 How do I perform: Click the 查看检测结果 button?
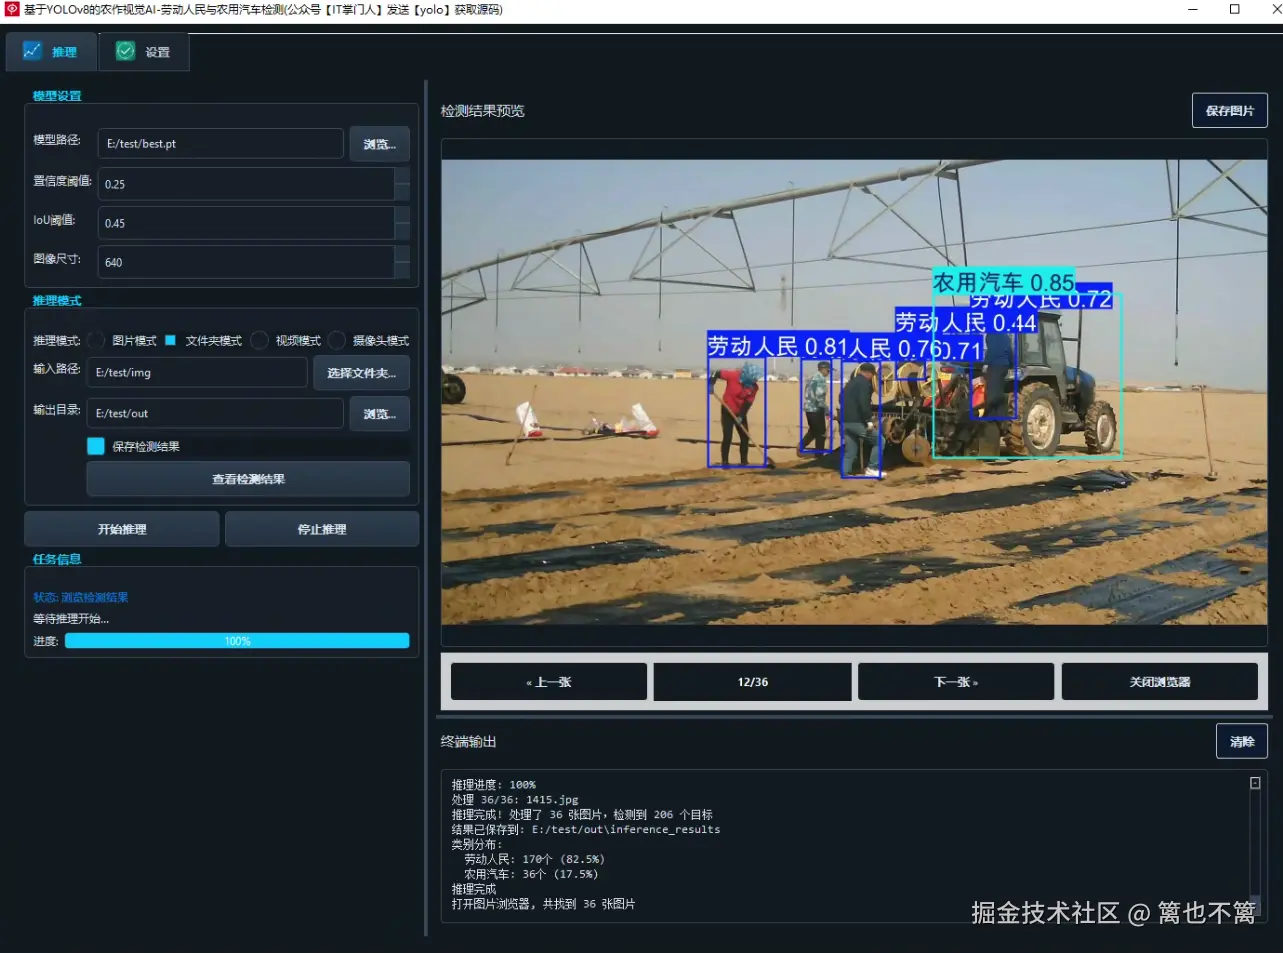pos(248,479)
